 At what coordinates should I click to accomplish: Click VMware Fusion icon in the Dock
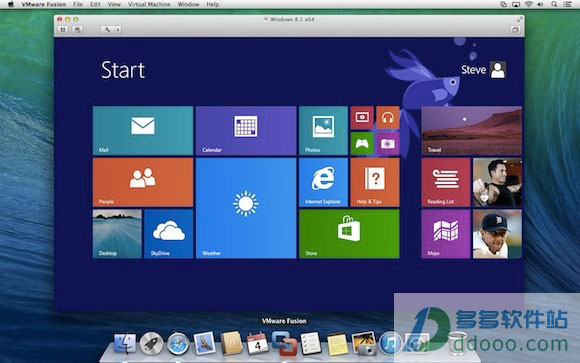tap(284, 343)
